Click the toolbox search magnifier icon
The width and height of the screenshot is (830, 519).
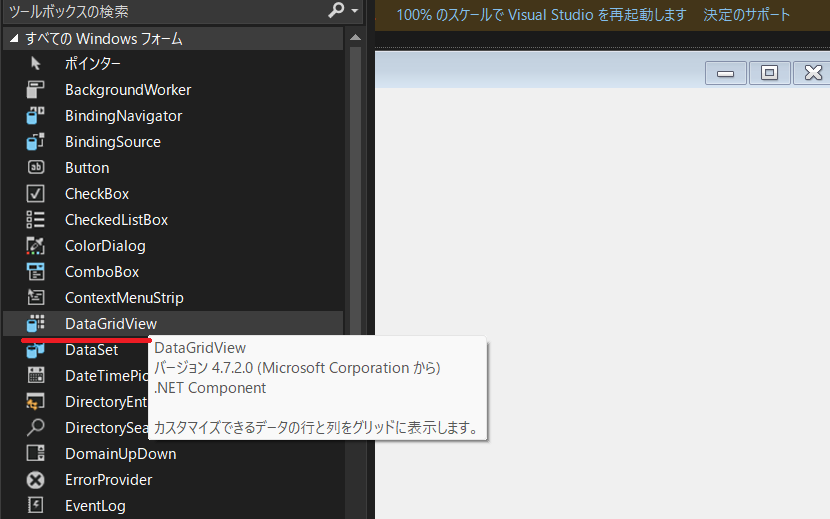[x=336, y=12]
